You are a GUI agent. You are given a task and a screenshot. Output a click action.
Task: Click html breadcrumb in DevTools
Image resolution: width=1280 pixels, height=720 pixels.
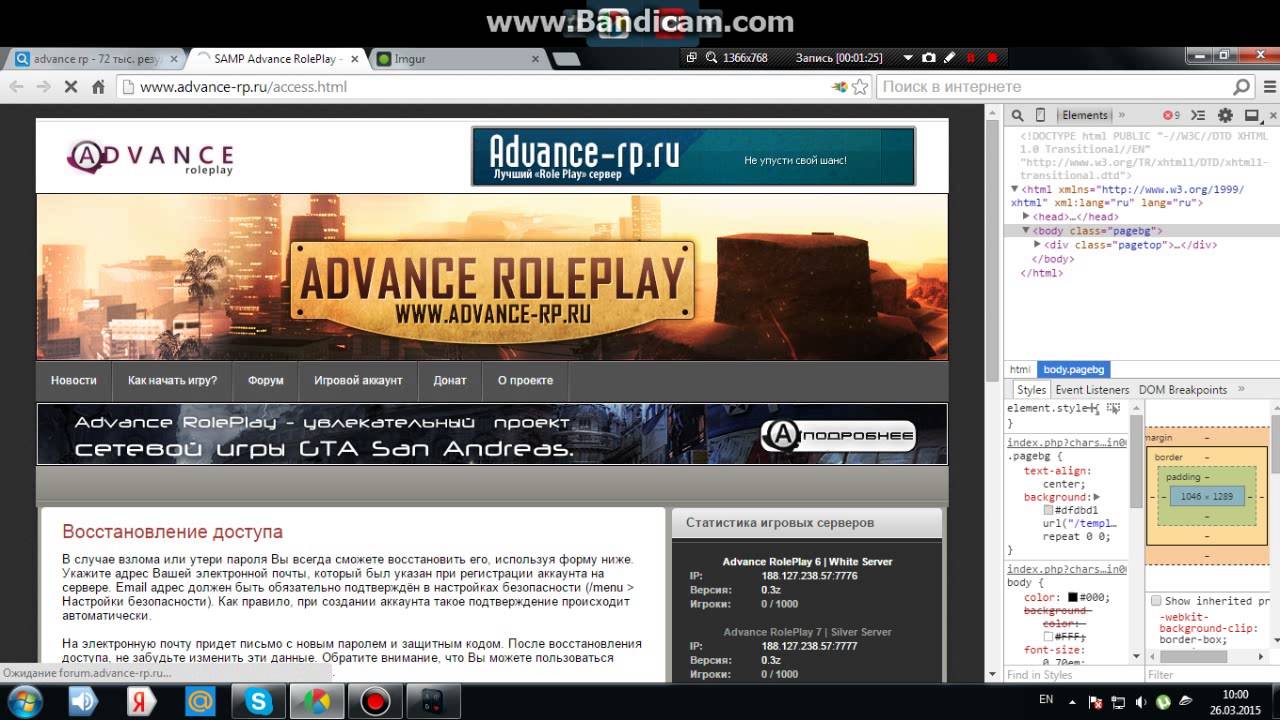click(1020, 369)
